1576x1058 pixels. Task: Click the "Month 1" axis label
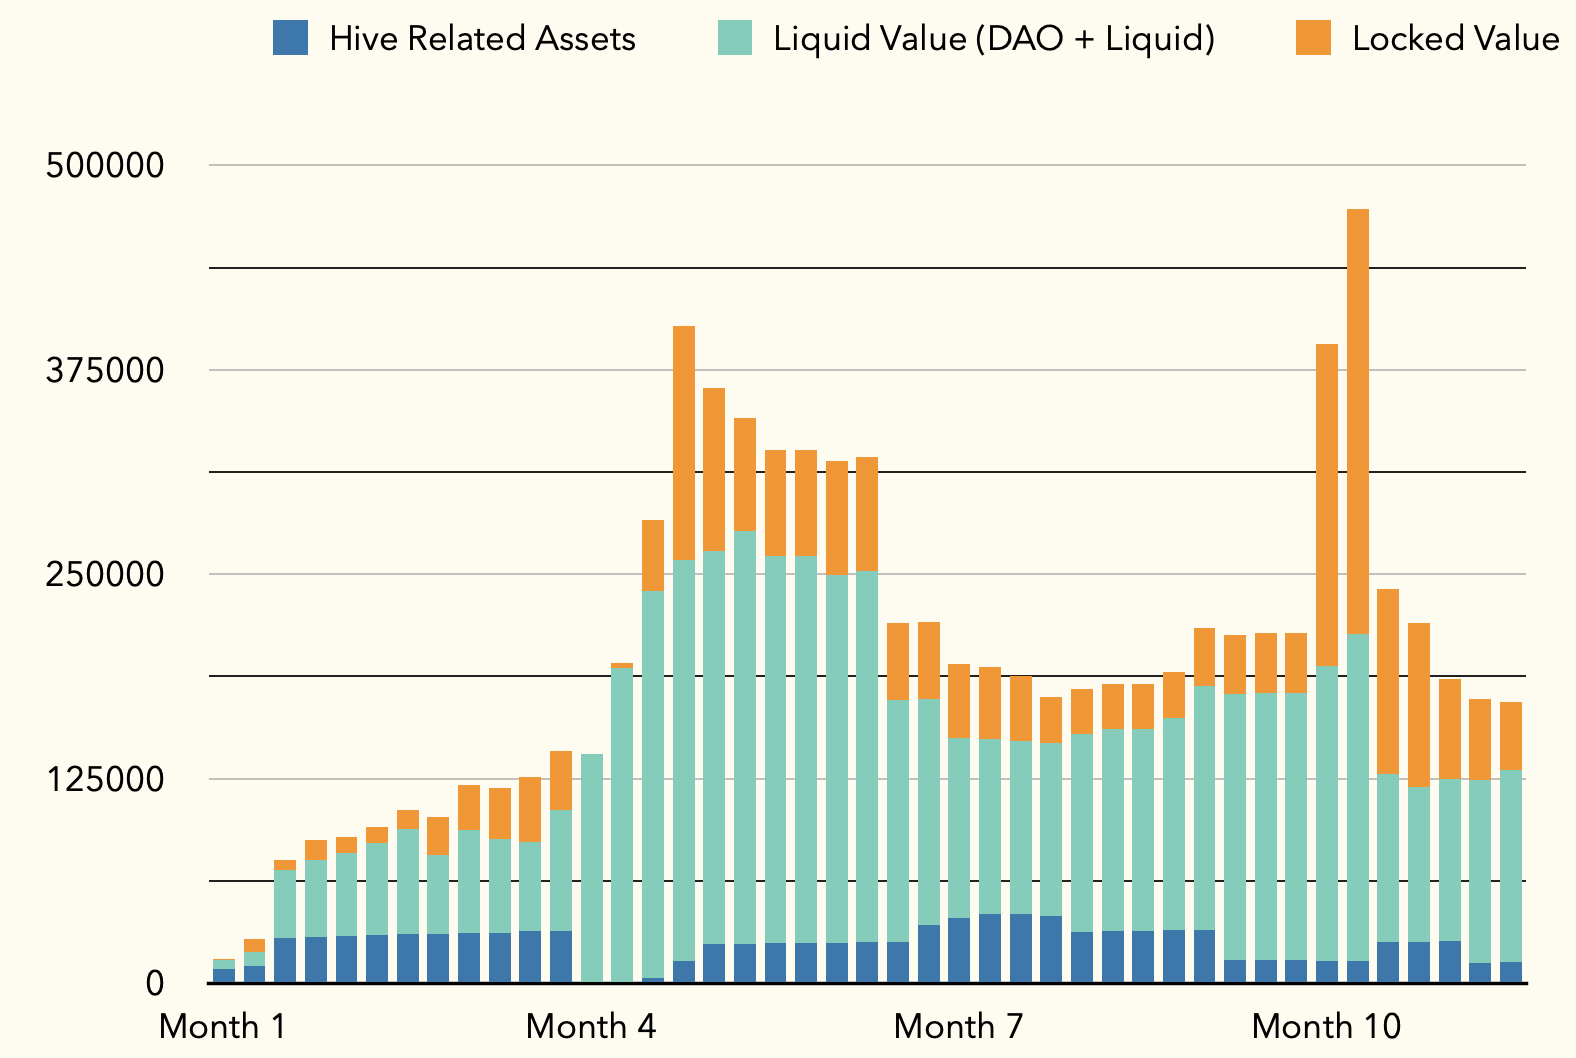click(223, 1026)
